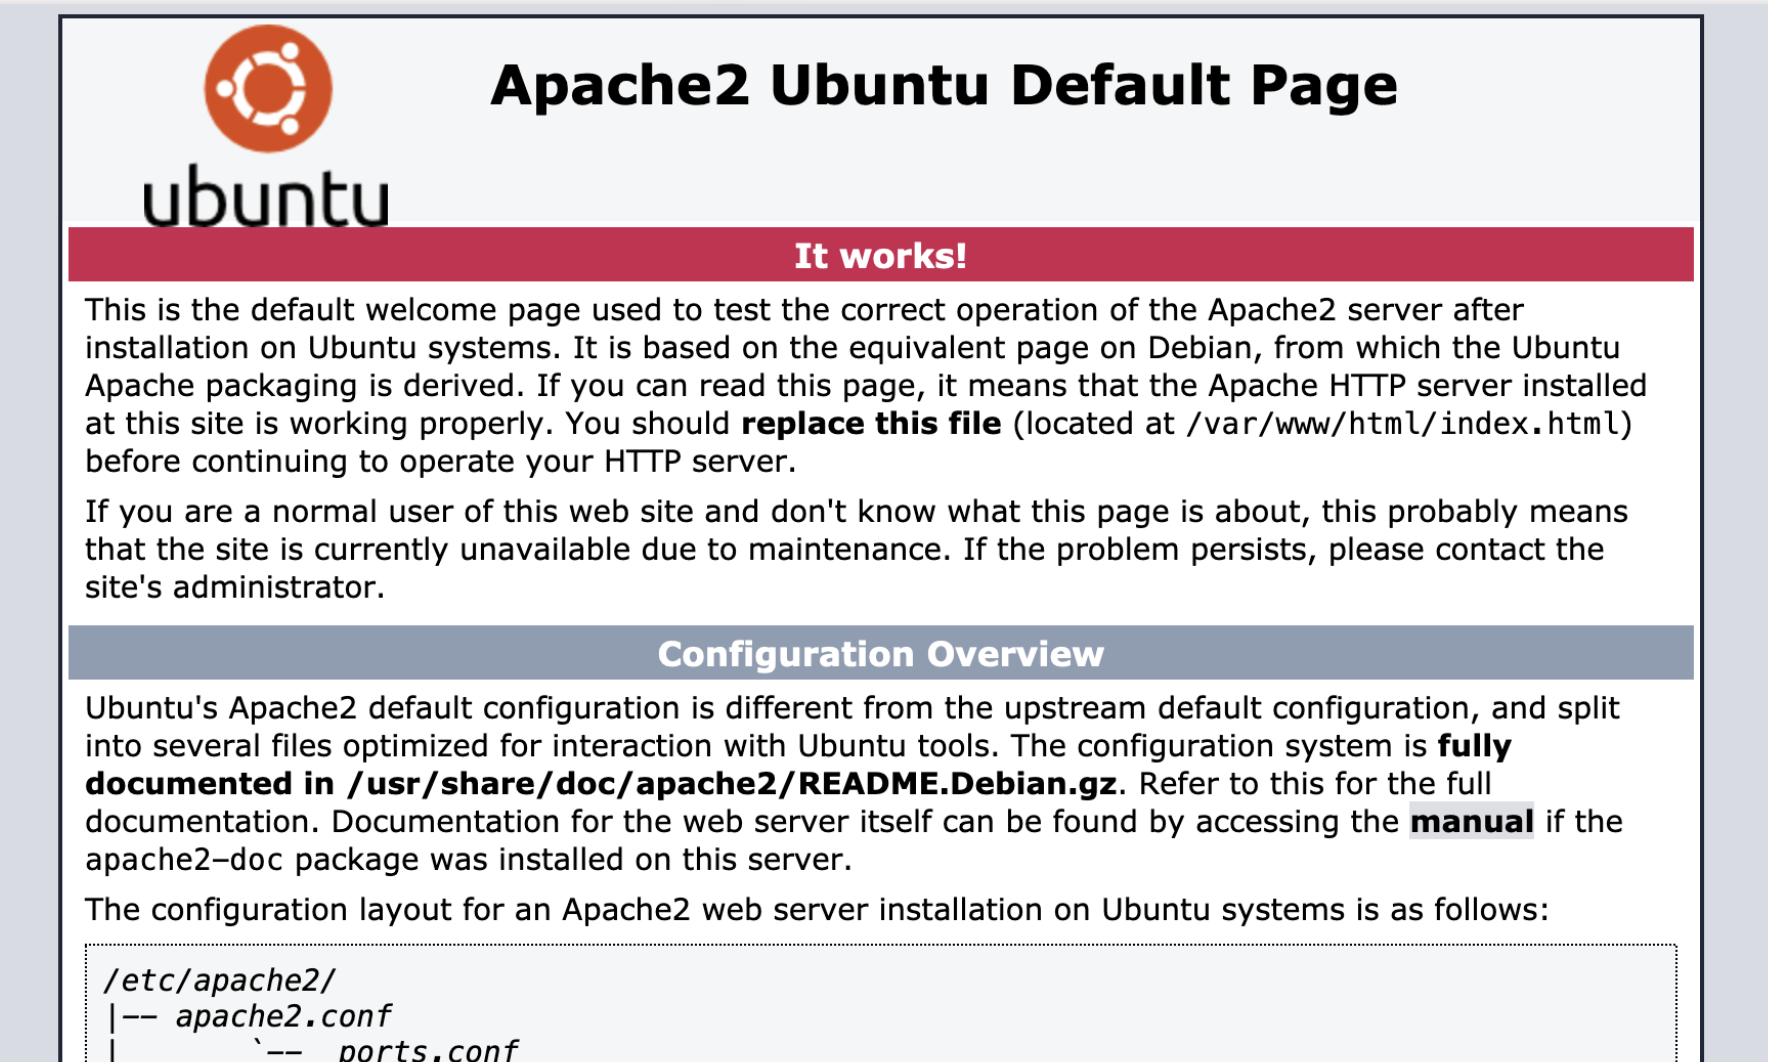Click ports.conf in the configuration tree
The height and width of the screenshot is (1062, 1768).
[x=427, y=1050]
